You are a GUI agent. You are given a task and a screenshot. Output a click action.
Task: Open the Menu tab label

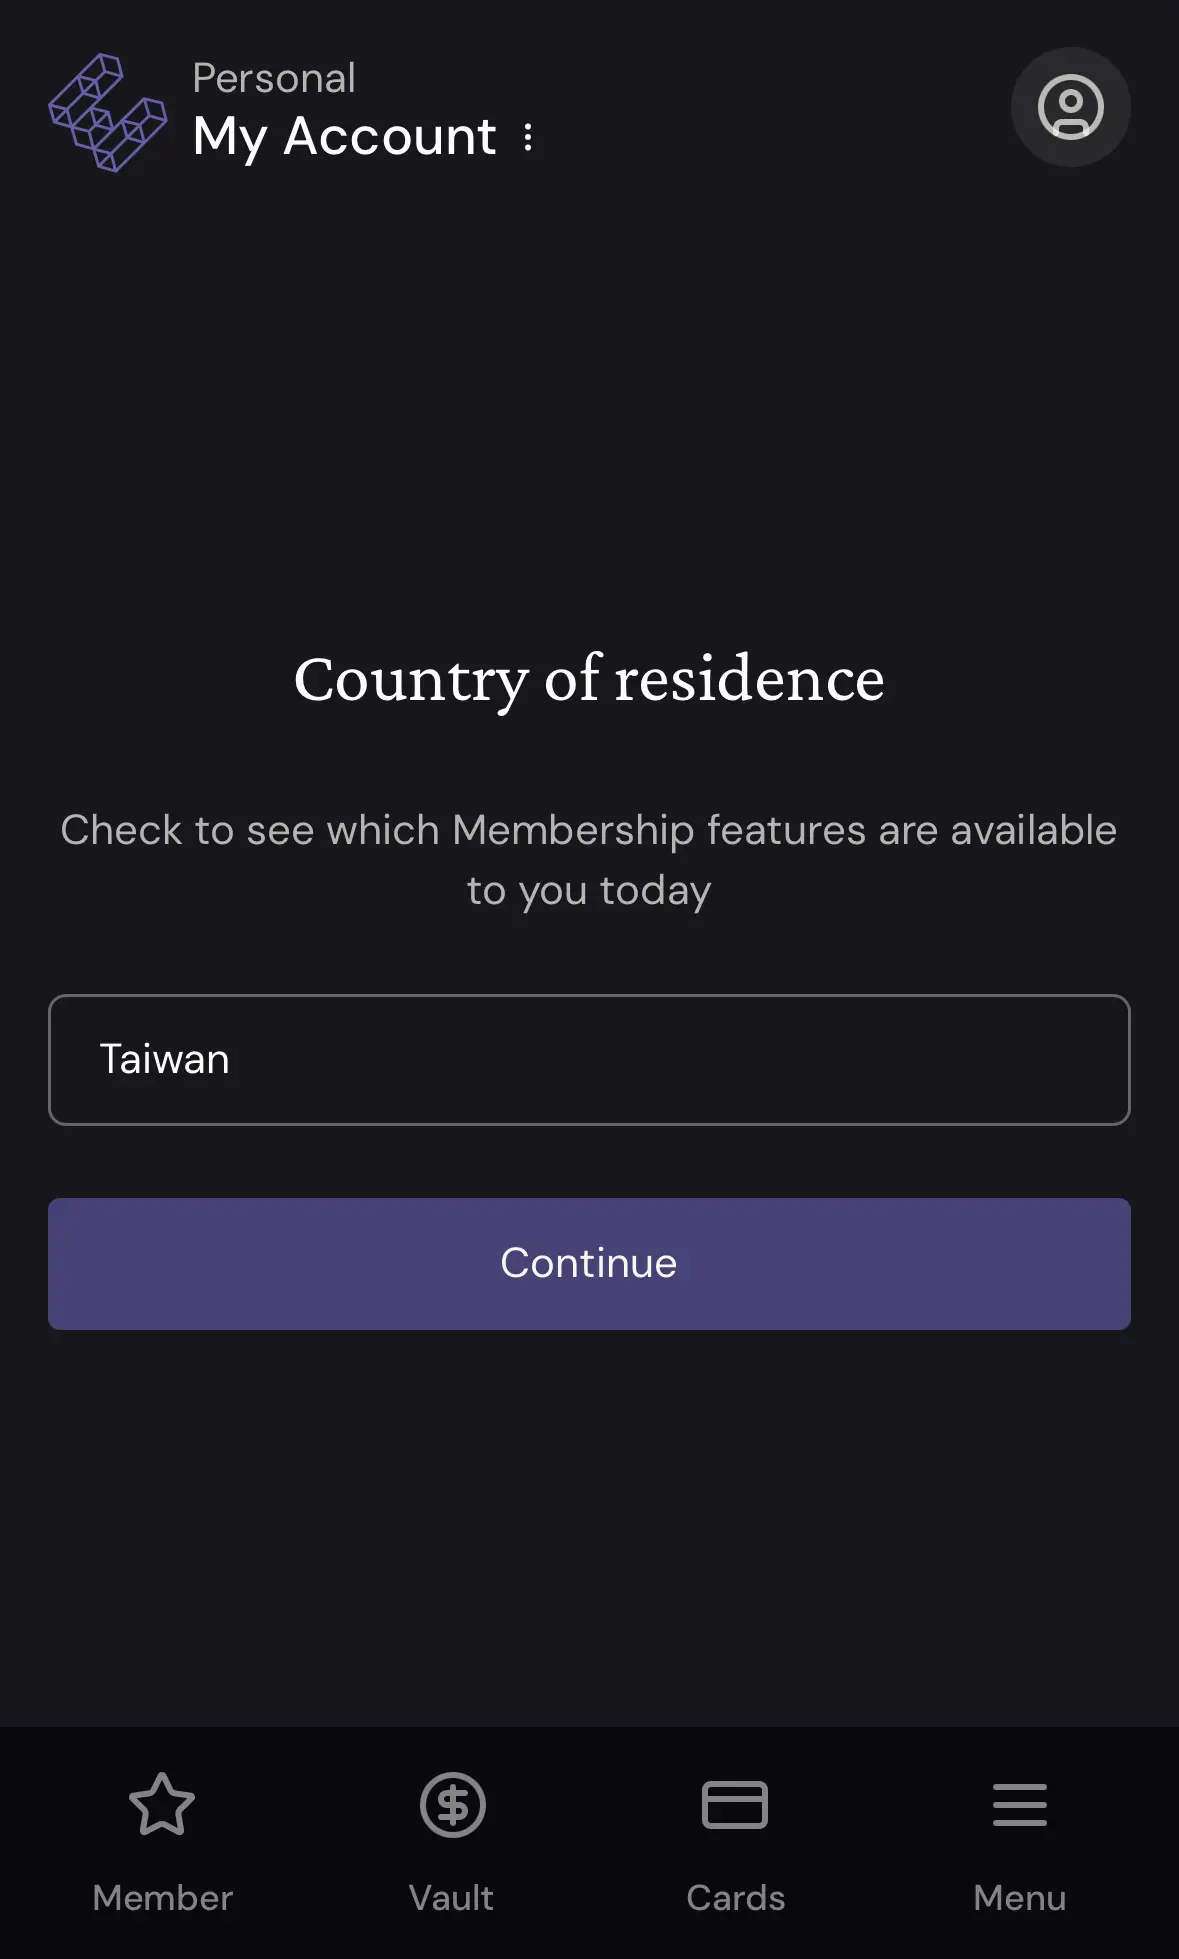point(1019,1897)
